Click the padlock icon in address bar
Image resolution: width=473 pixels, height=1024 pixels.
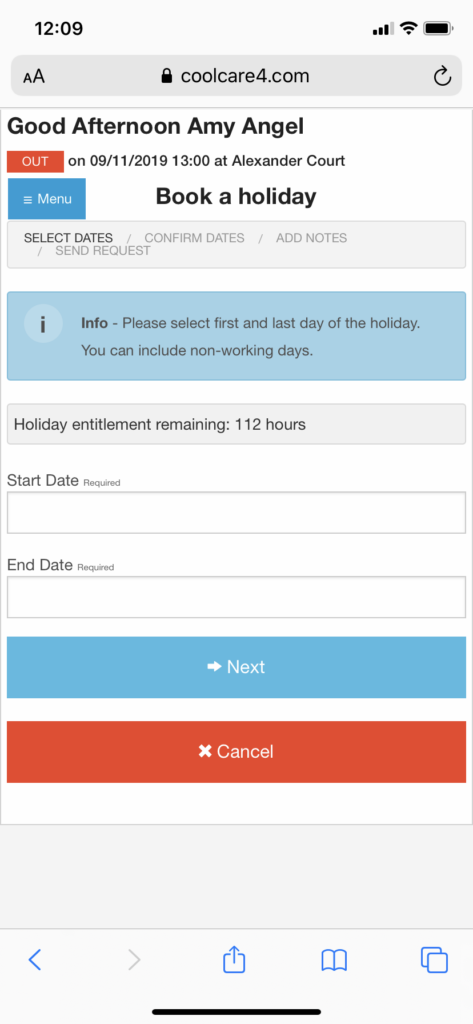coord(167,76)
